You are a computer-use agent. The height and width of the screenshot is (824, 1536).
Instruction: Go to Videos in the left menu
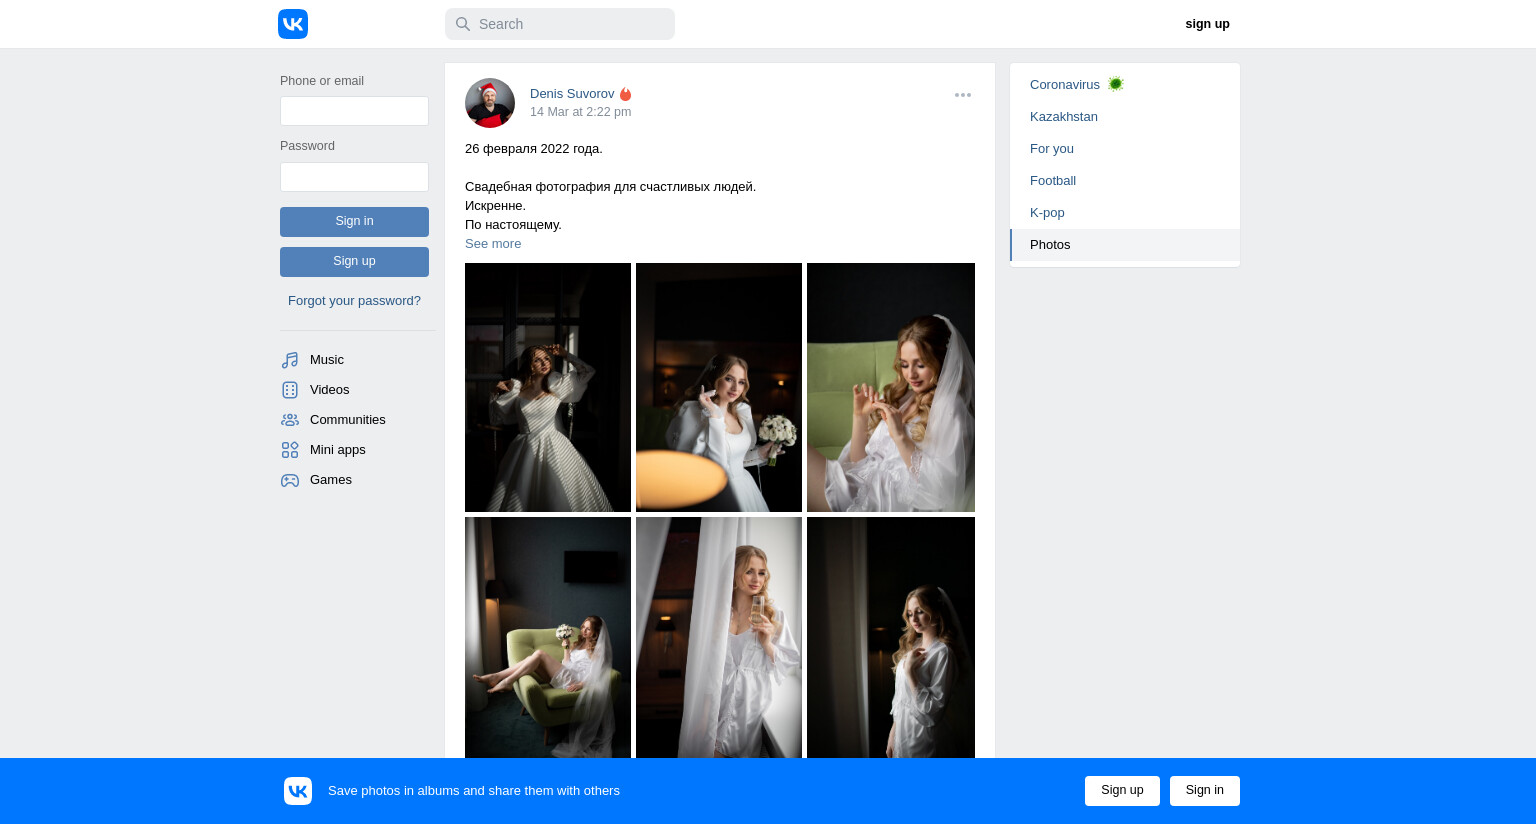[330, 390]
